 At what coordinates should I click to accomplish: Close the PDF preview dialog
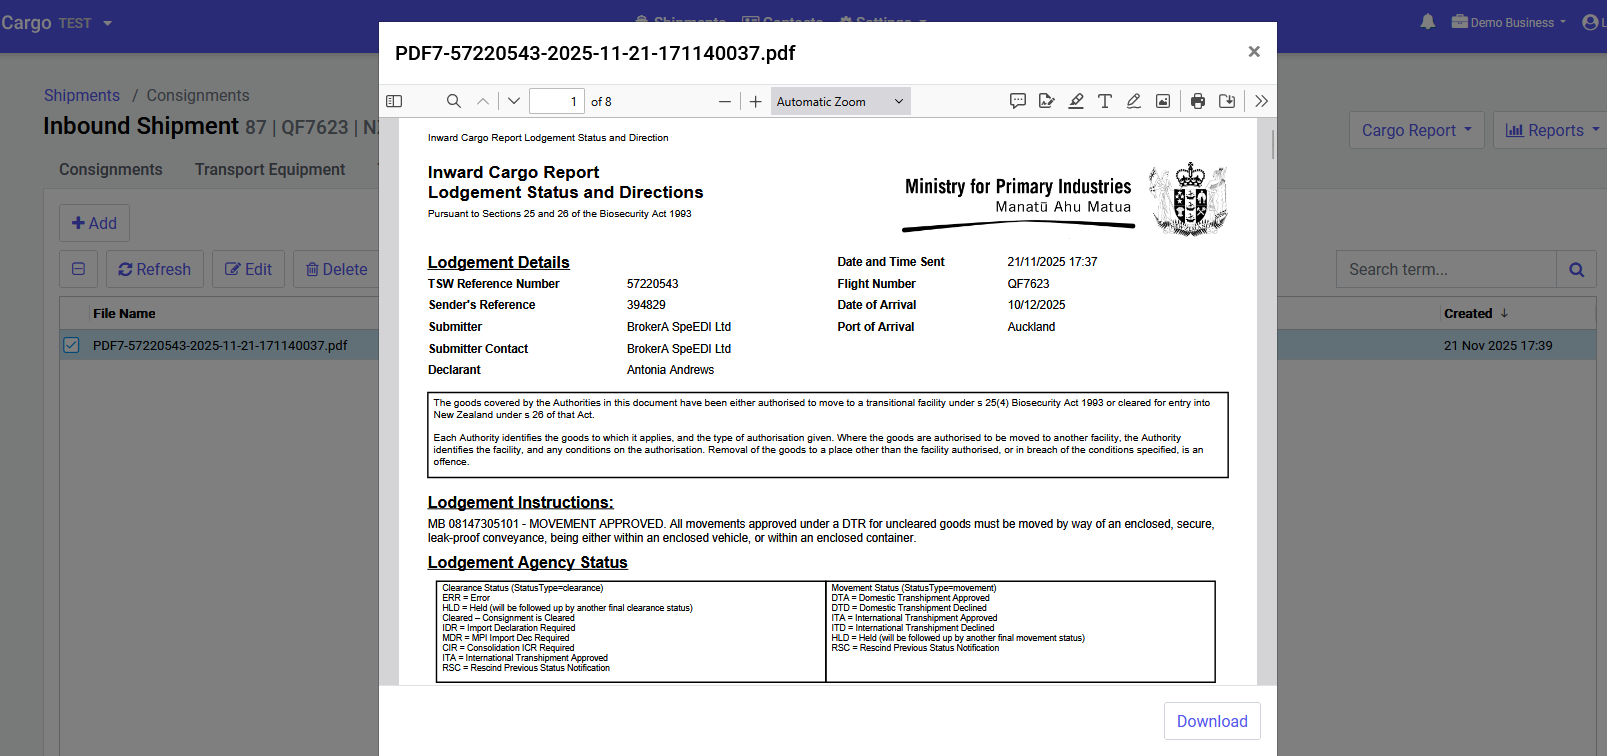pos(1254,51)
